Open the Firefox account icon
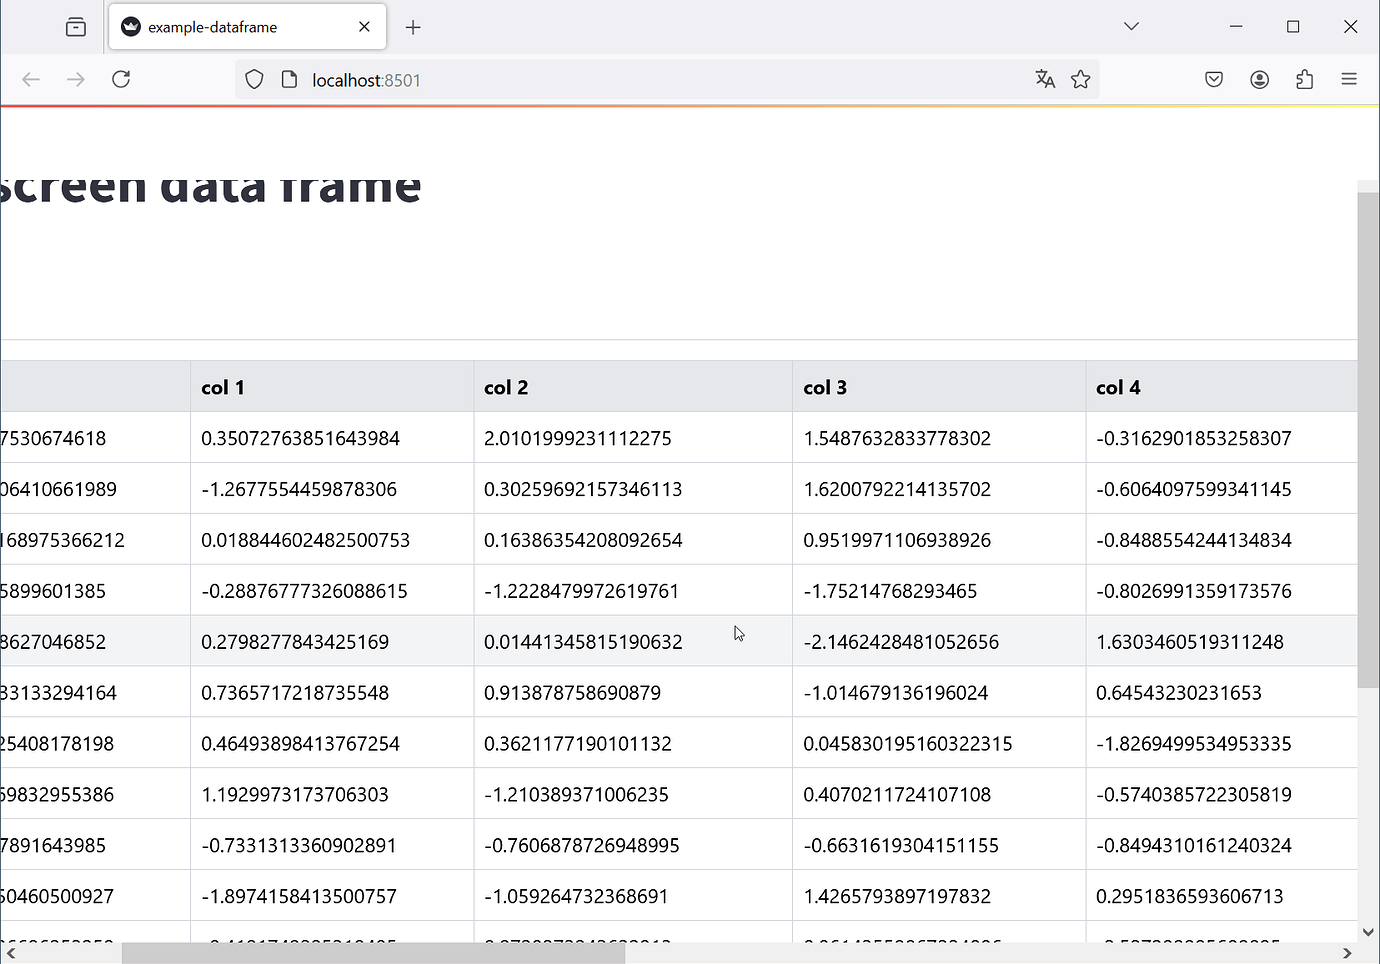The image size is (1380, 964). pyautogui.click(x=1259, y=79)
